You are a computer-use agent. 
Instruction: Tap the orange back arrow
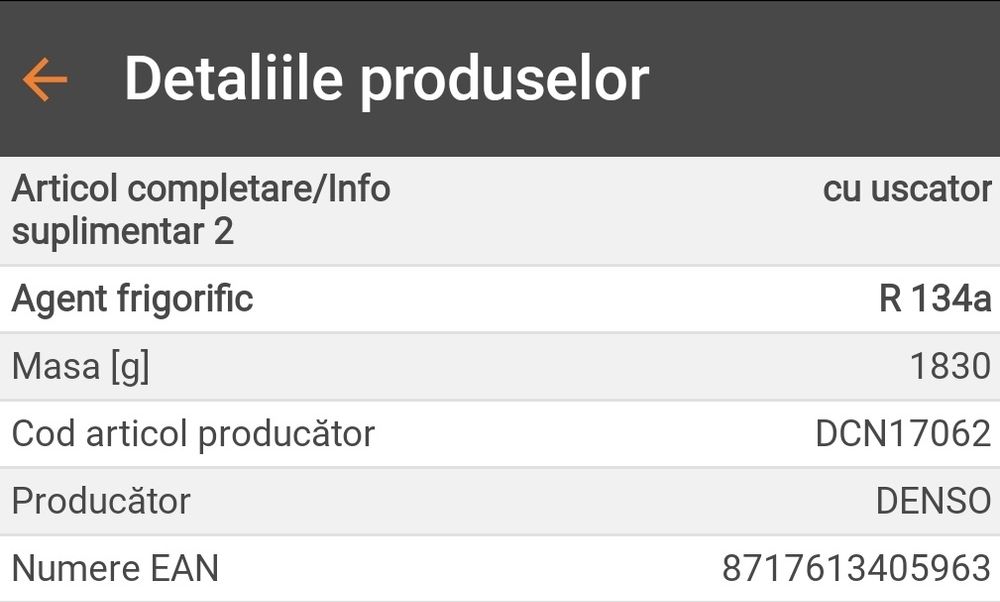tap(45, 80)
